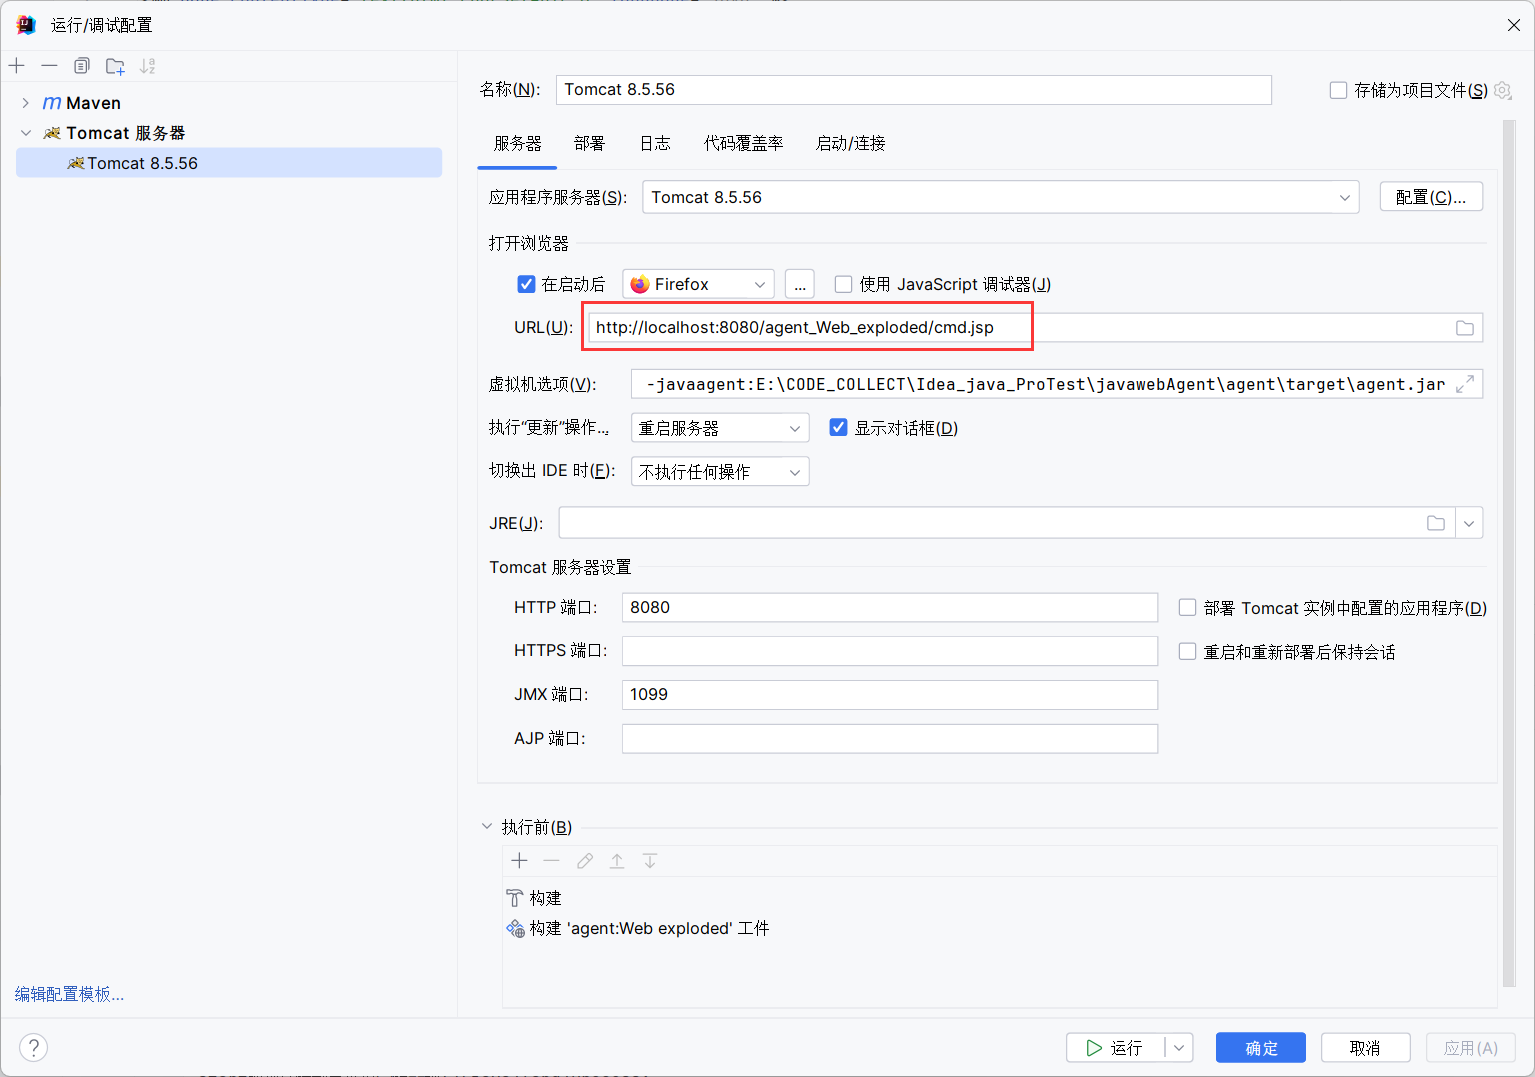
Task: Switch to the Code Coverage tab
Action: point(743,143)
